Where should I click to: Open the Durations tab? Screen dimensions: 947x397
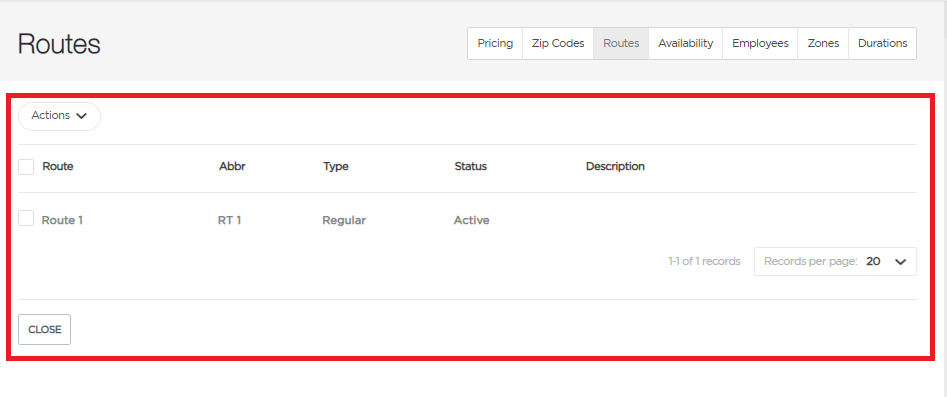(x=882, y=44)
